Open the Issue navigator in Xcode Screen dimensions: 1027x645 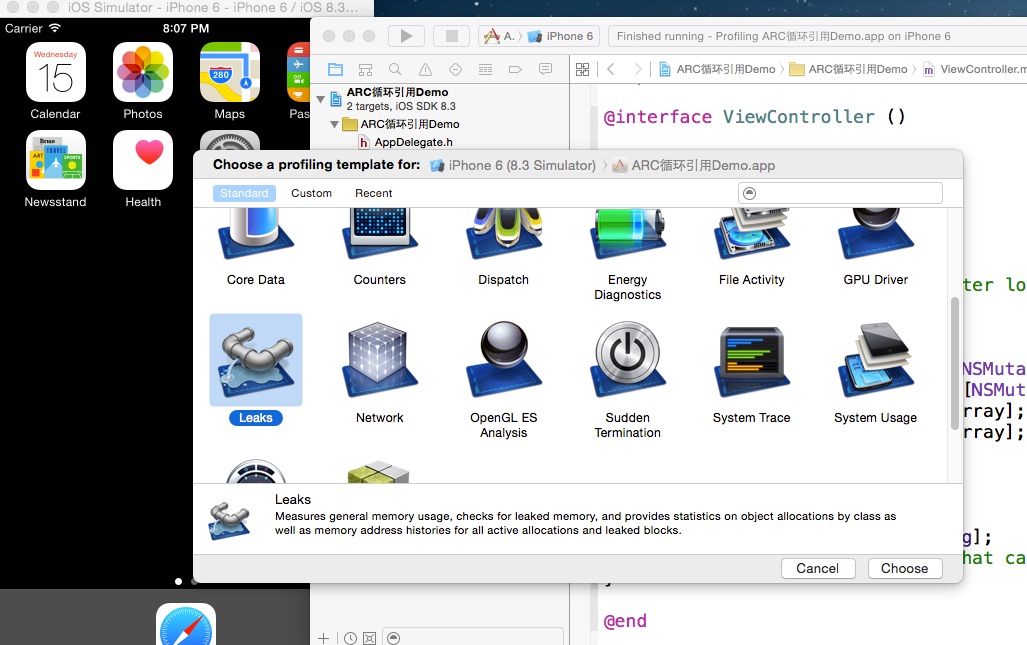click(425, 69)
